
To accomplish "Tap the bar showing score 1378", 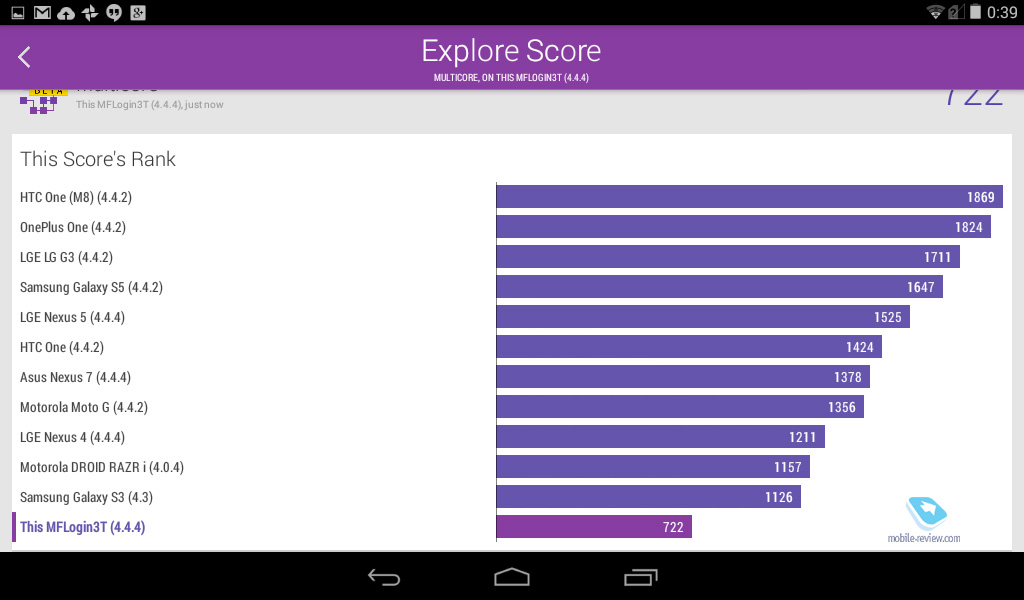I will [683, 377].
